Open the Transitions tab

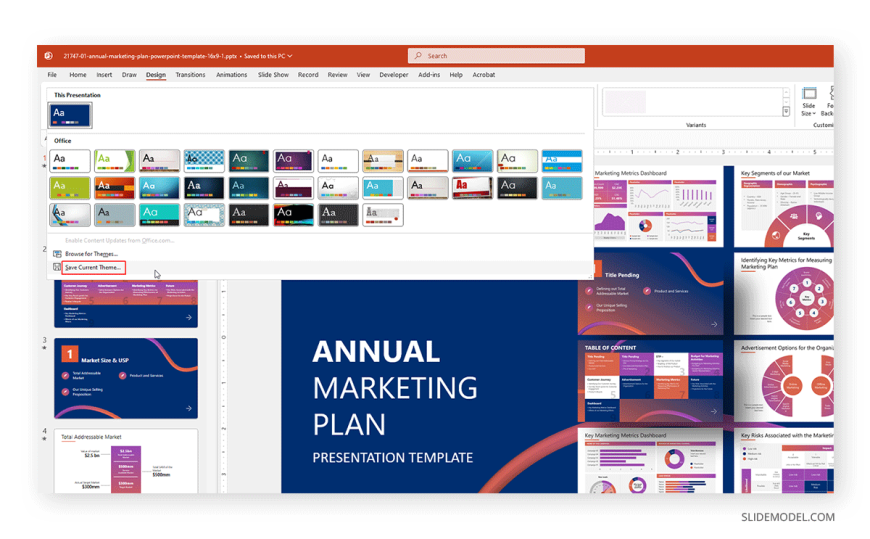190,74
